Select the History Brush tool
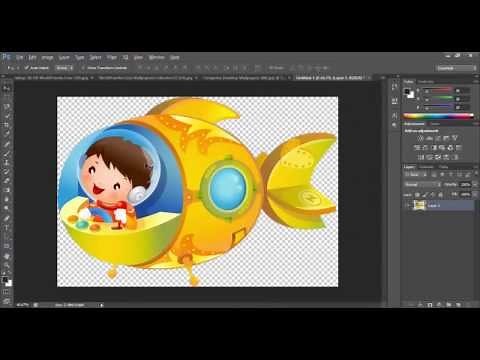480x360 pixels. click(x=6, y=172)
